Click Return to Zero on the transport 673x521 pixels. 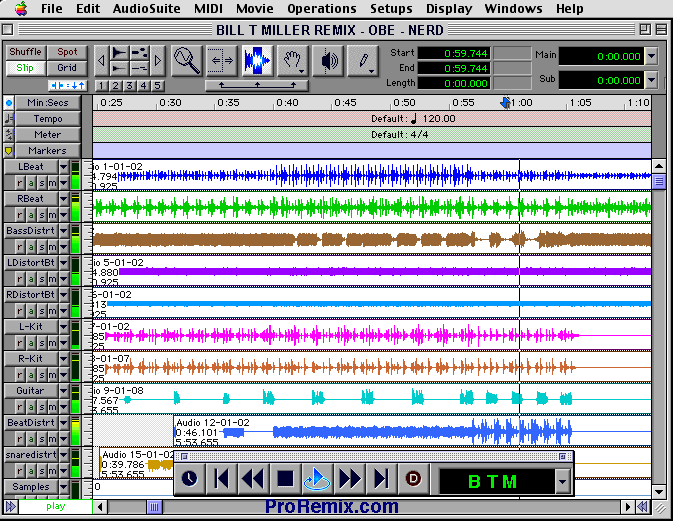[222, 480]
